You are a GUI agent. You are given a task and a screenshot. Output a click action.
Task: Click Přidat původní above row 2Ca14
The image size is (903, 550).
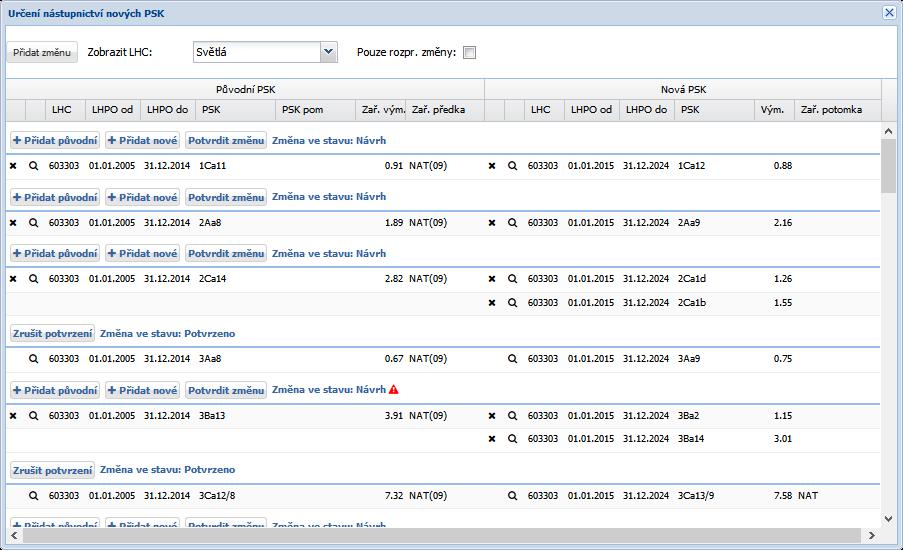click(55, 253)
